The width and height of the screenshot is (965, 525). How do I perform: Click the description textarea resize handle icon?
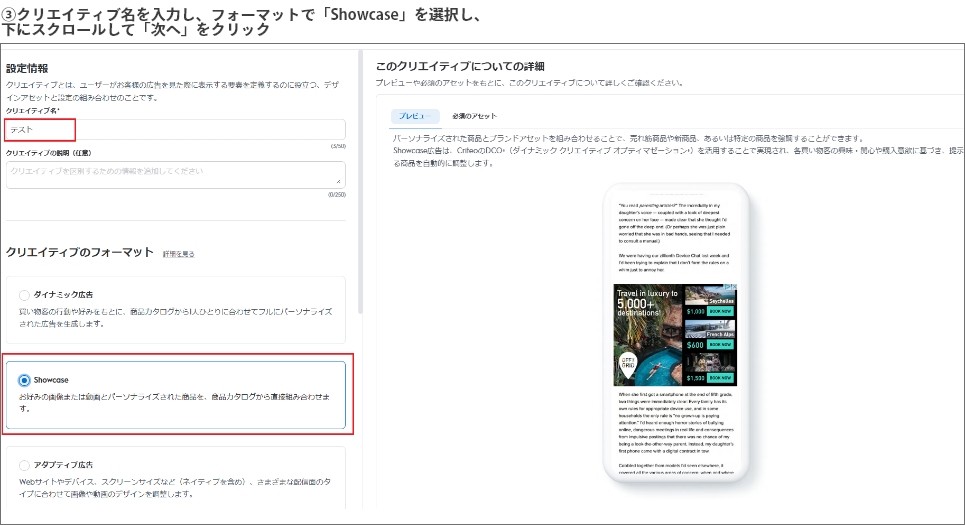coord(338,182)
